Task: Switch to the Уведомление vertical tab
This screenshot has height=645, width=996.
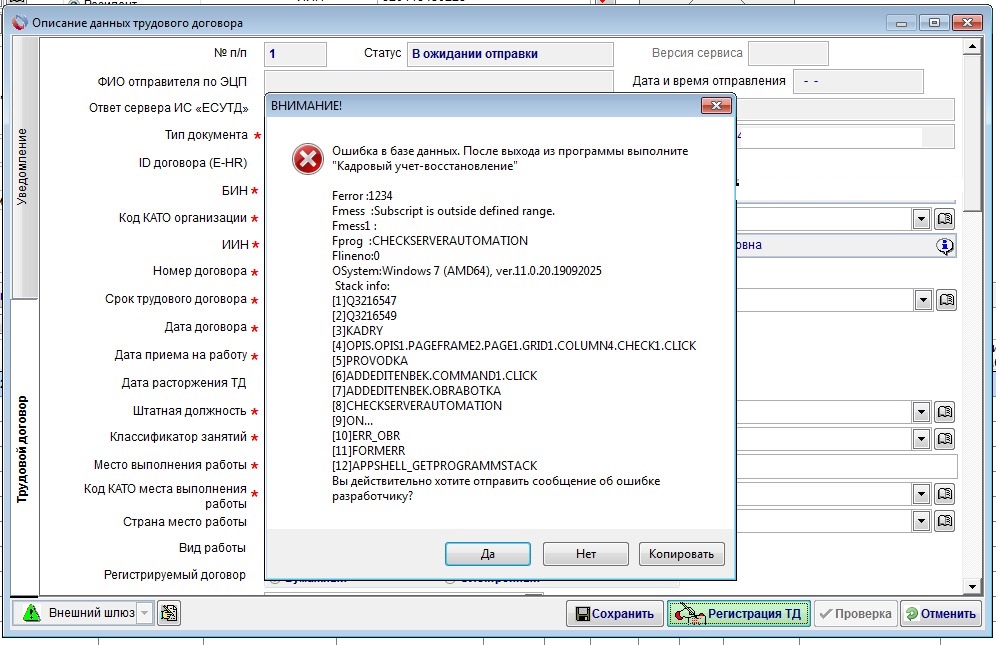Action: tap(24, 167)
